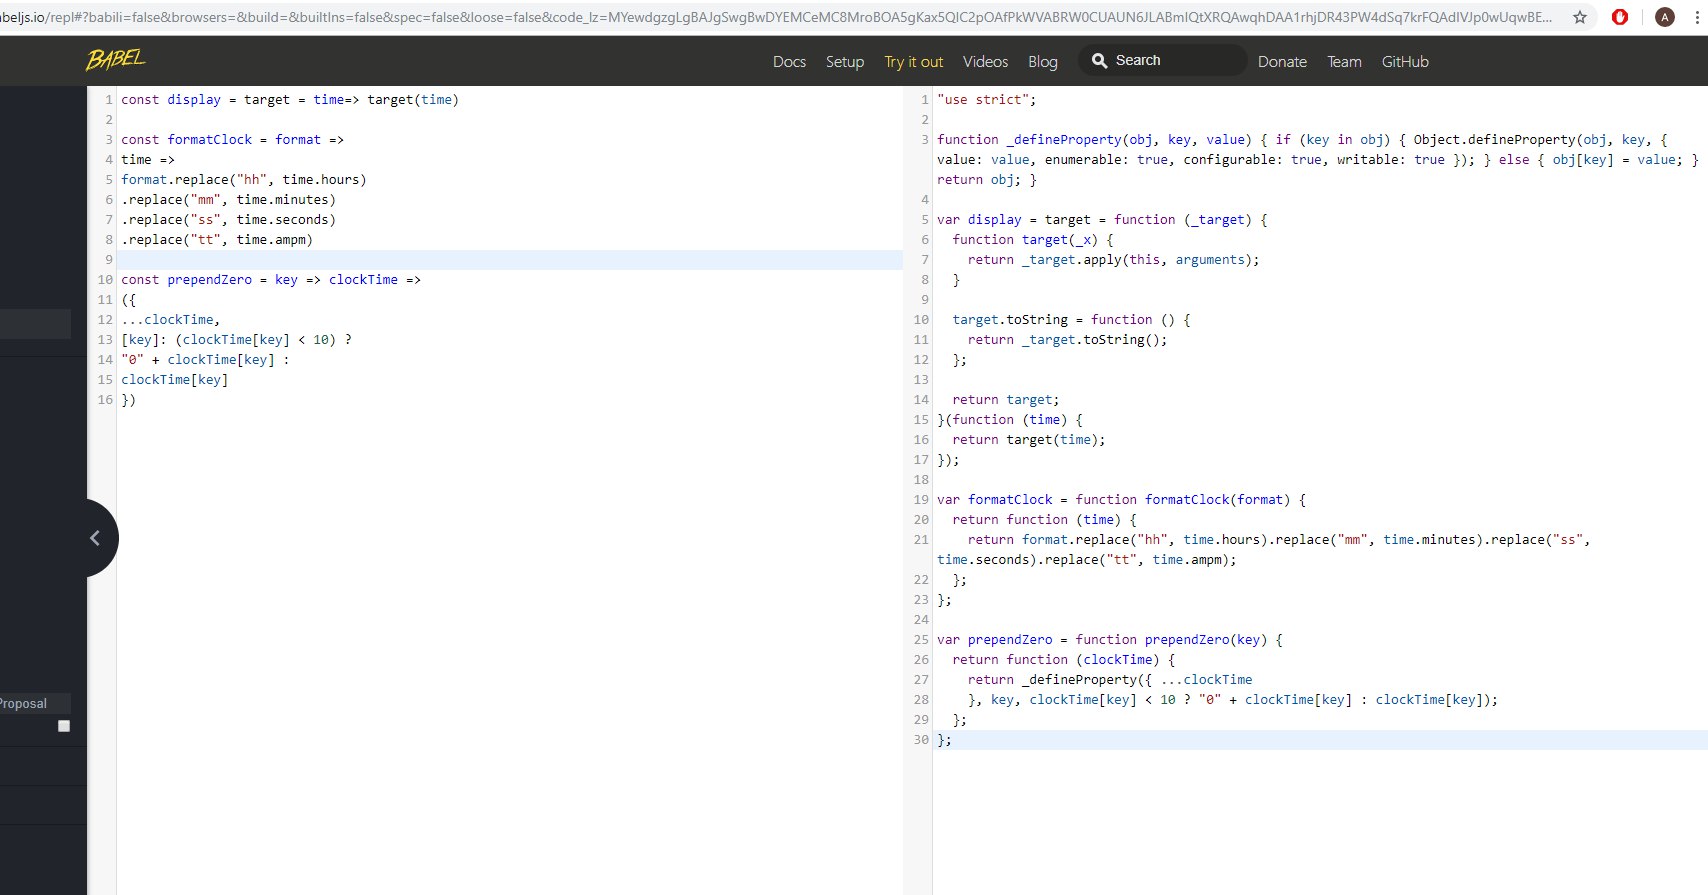1708x895 pixels.
Task: Open the Videos page
Action: (x=985, y=62)
